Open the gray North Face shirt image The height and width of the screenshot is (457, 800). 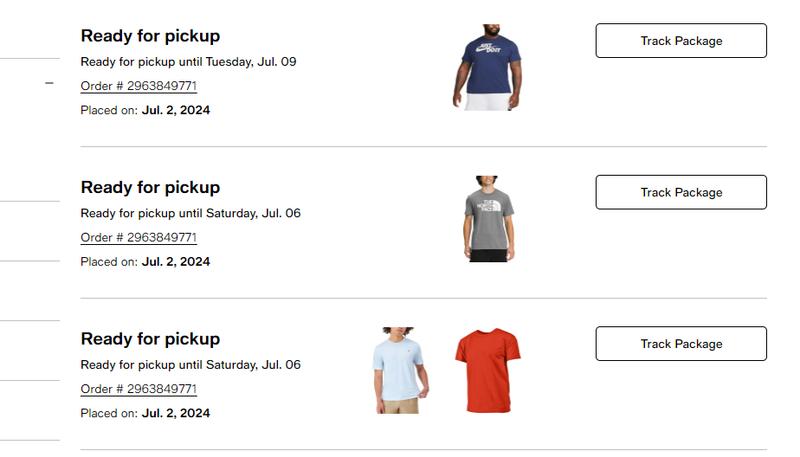pos(487,219)
